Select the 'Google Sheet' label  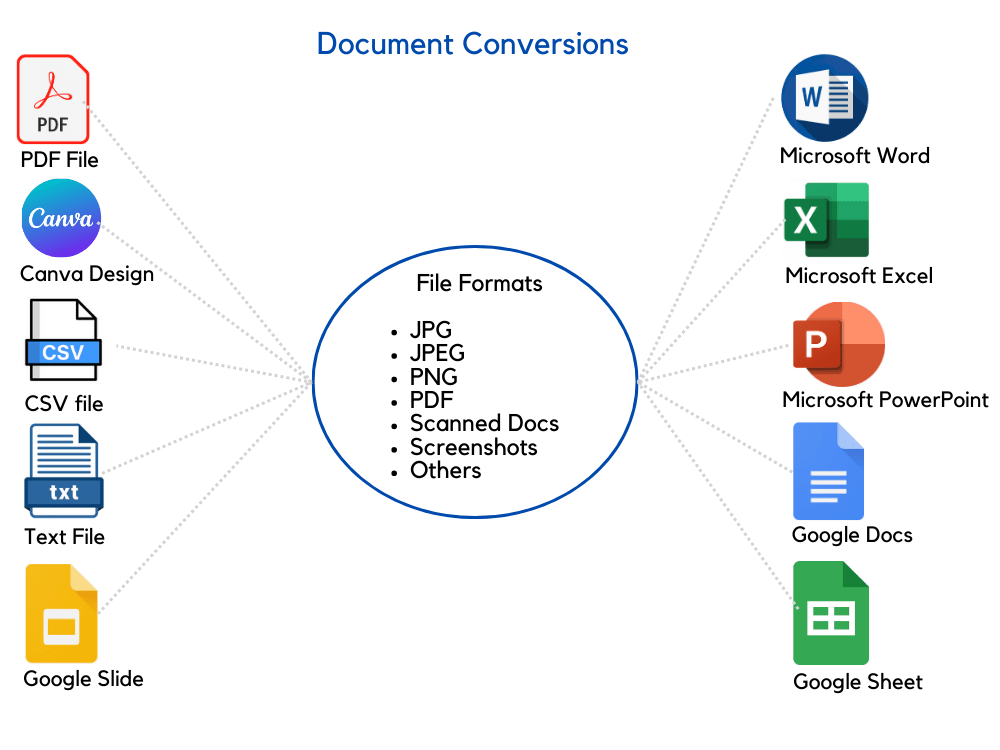858,682
